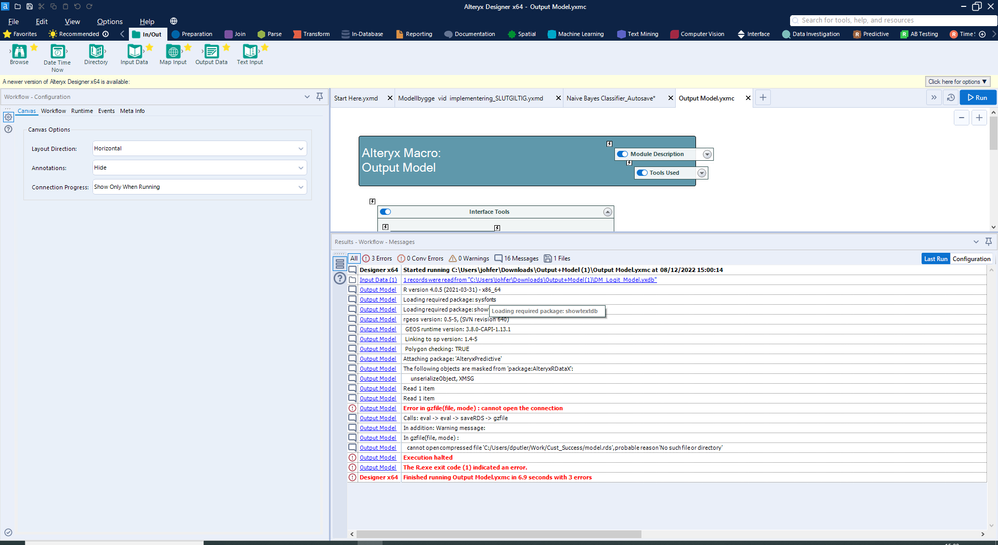The image size is (998, 545).
Task: Switch to the Naive Bayes Classifier tab
Action: pos(609,98)
